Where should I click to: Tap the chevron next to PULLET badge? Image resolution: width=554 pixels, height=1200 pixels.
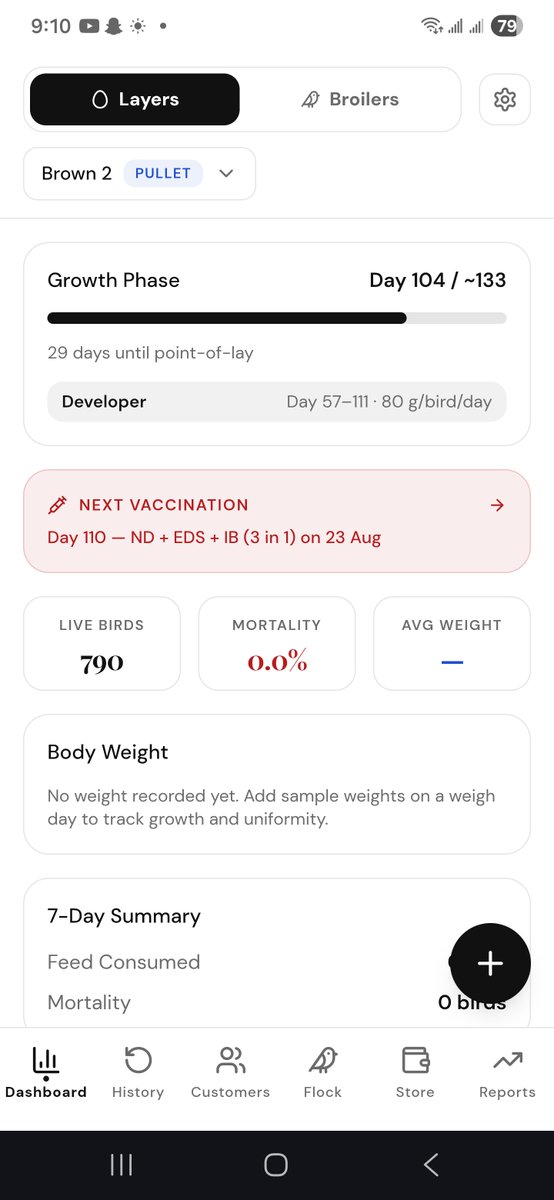click(x=227, y=174)
